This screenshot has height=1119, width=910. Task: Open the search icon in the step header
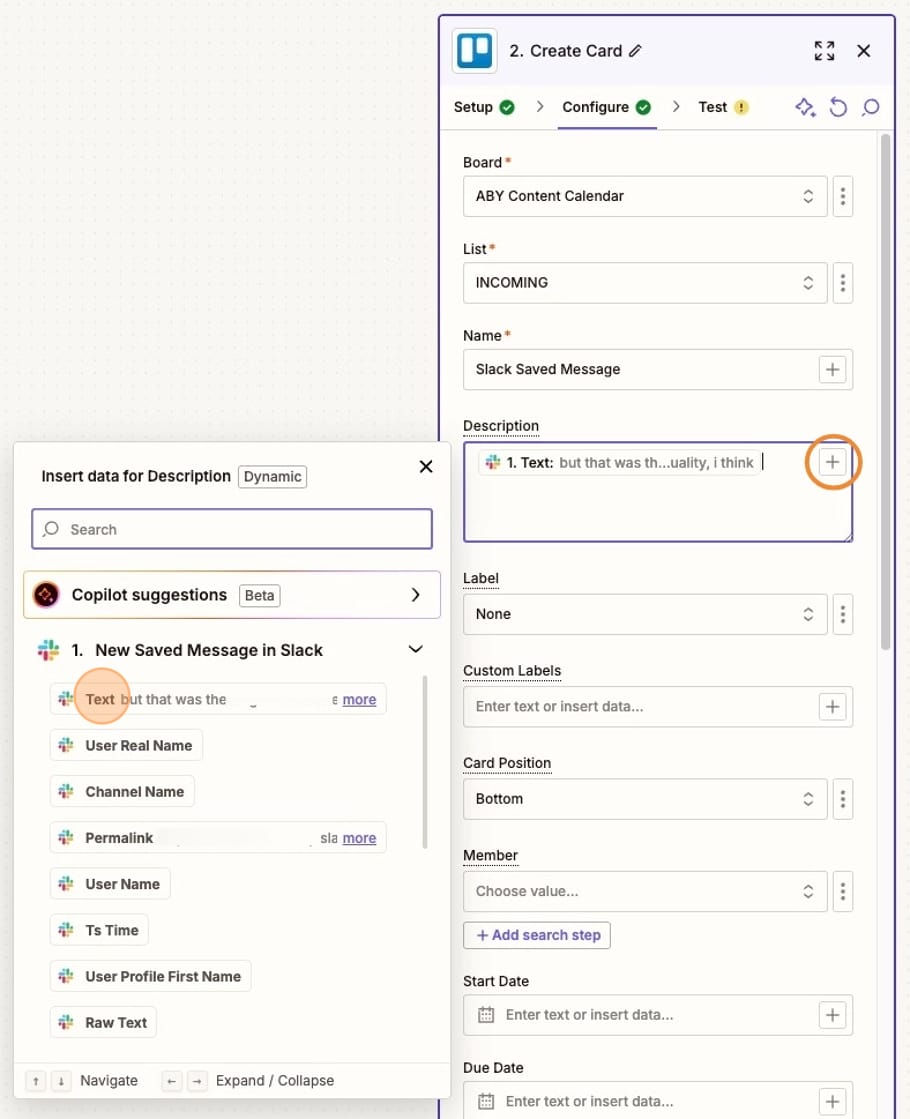870,107
